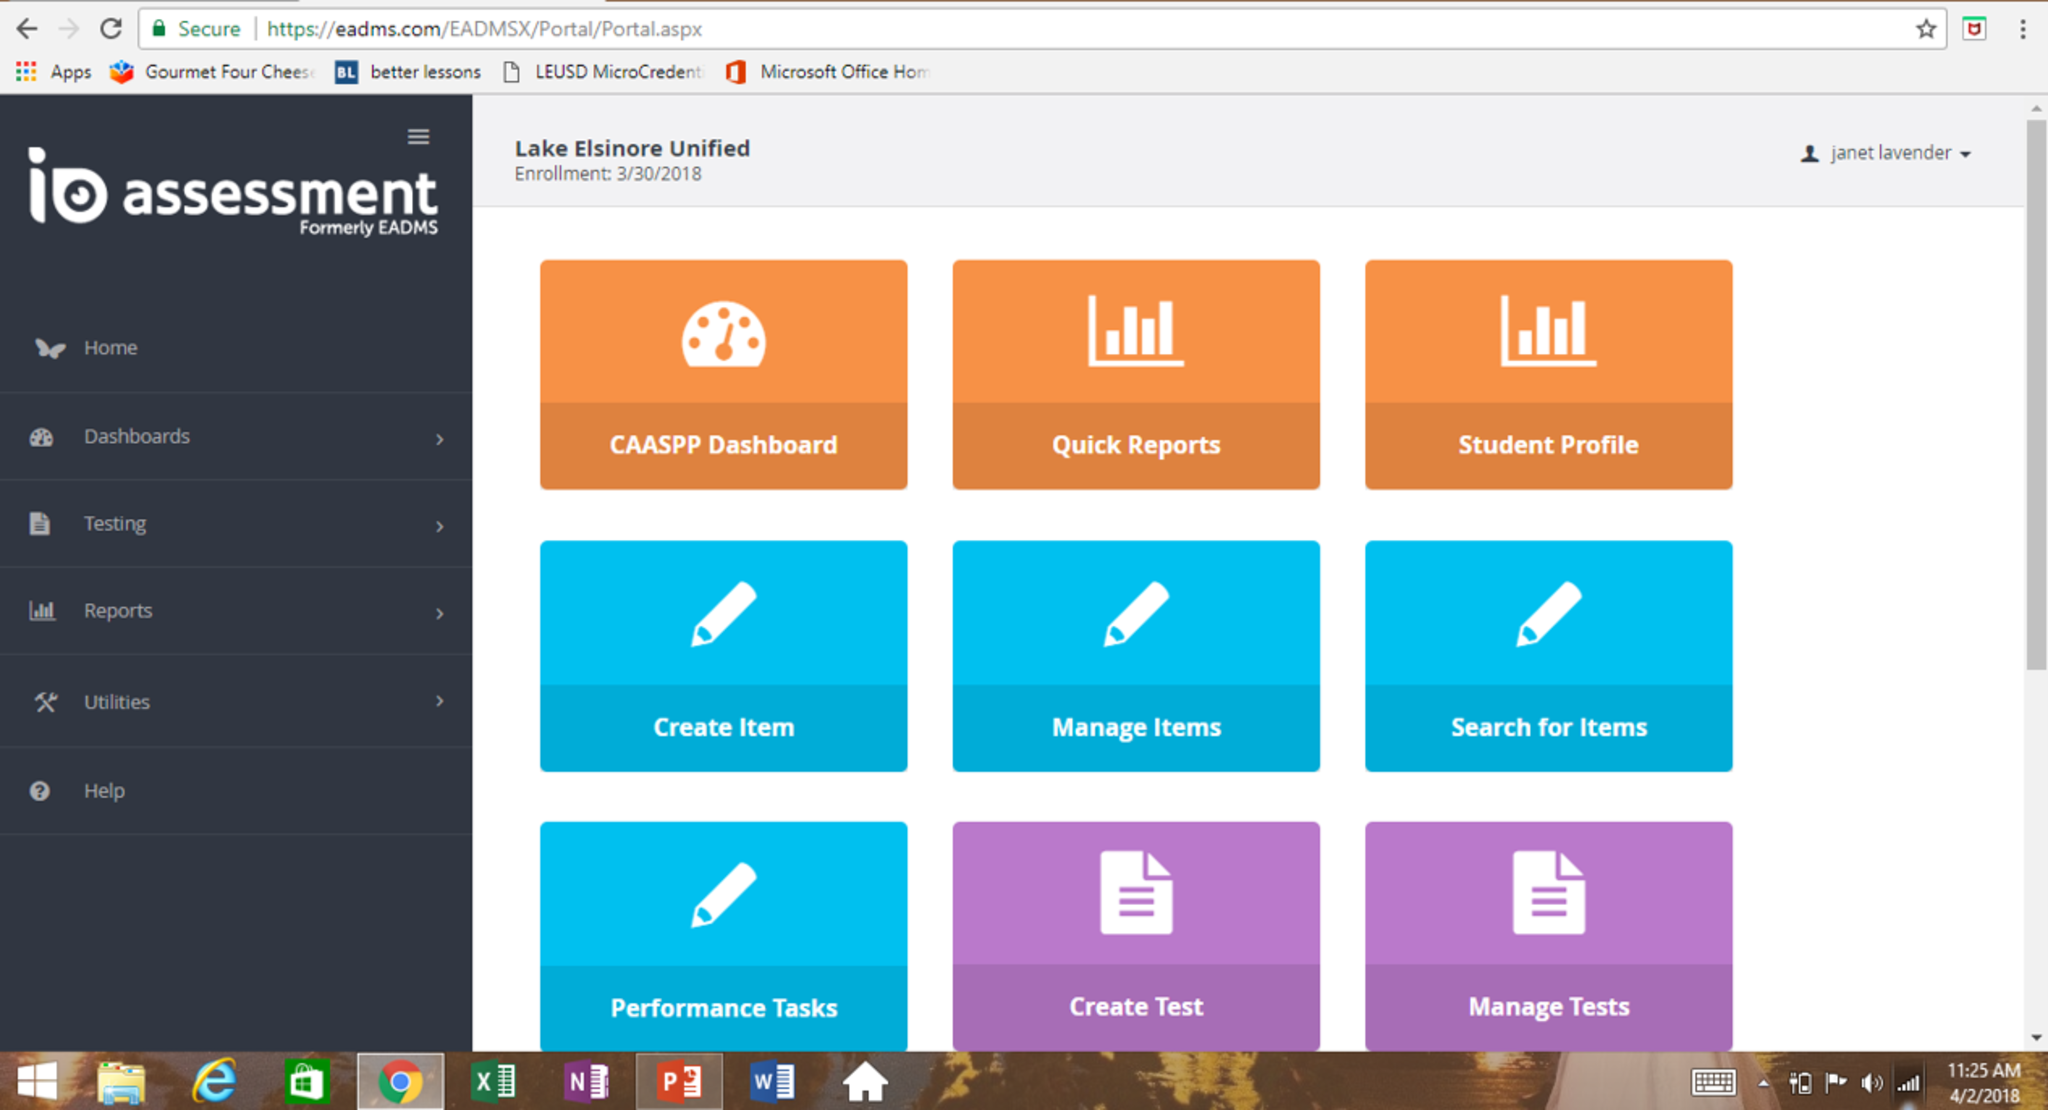Click the CAASPP Dashboard gauge icon
Screen dimensions: 2048x1110
pos(723,335)
